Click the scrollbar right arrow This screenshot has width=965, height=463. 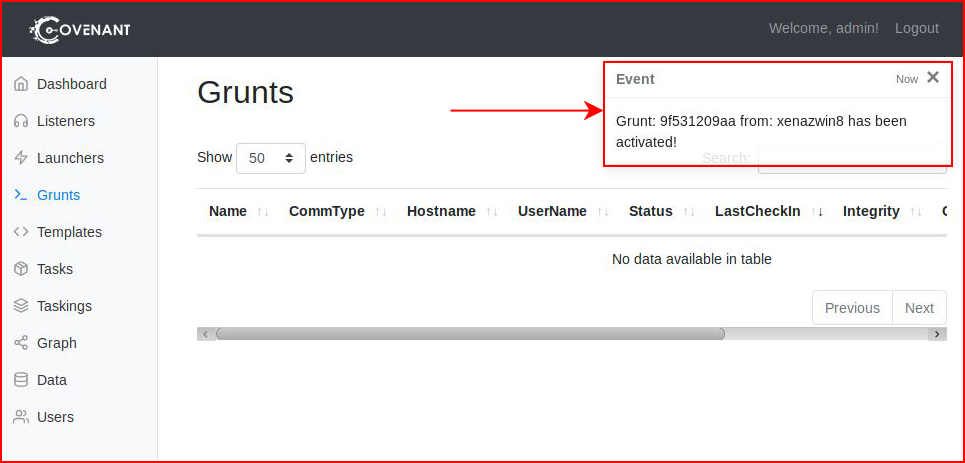pyautogui.click(x=937, y=334)
